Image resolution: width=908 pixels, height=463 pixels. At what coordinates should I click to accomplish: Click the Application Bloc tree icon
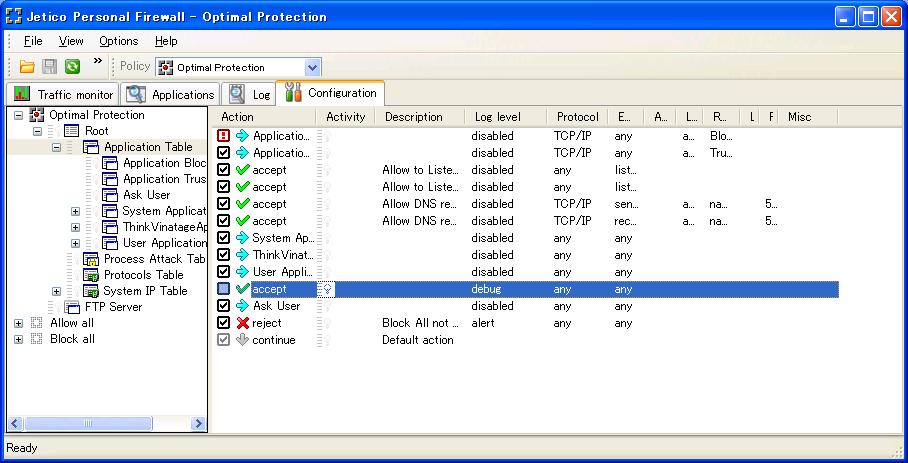109,163
